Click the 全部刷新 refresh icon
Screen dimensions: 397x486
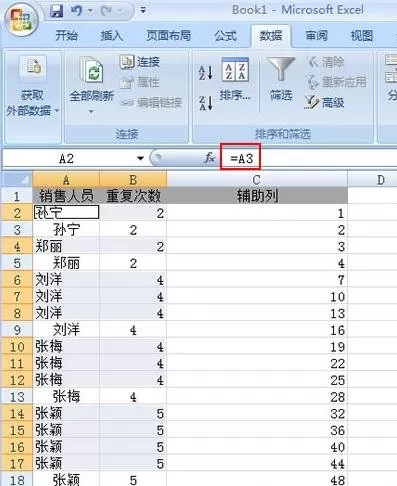click(x=91, y=70)
